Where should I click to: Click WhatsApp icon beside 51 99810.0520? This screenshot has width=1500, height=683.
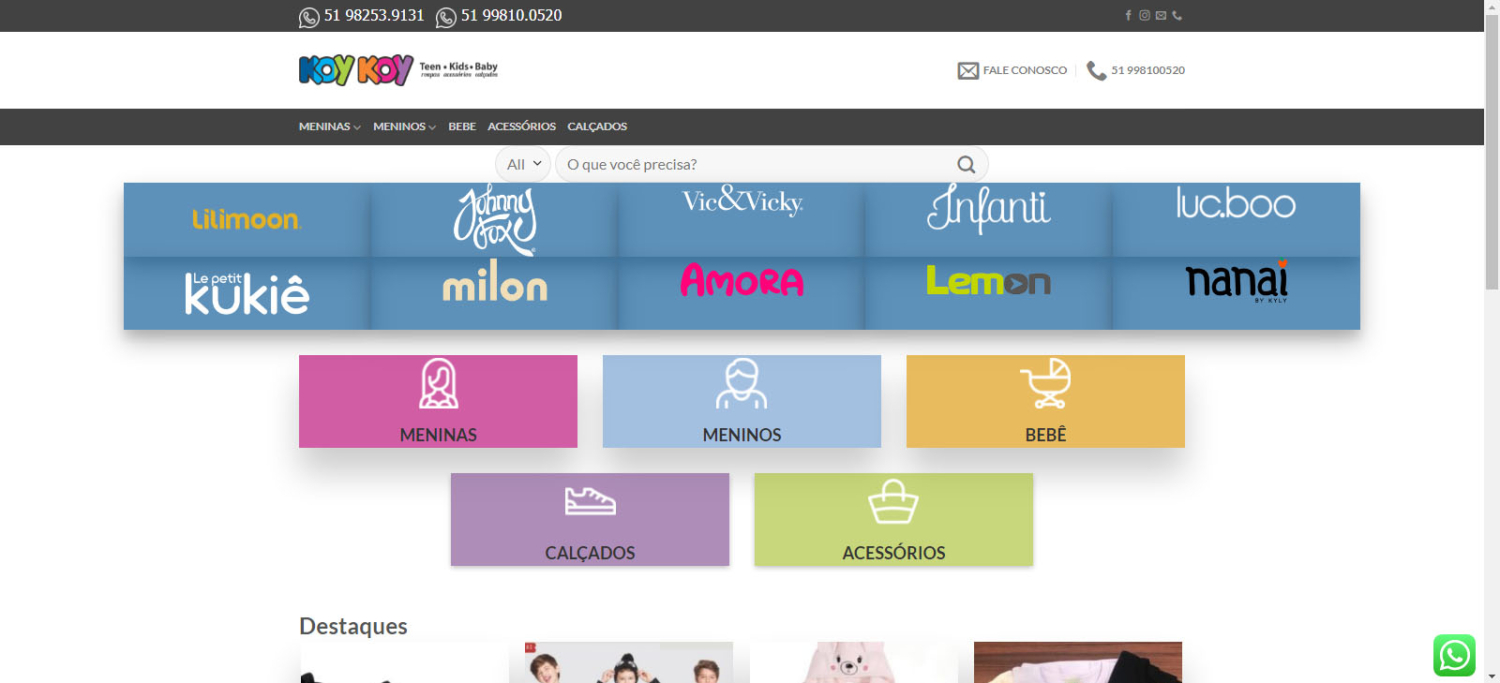tap(446, 17)
